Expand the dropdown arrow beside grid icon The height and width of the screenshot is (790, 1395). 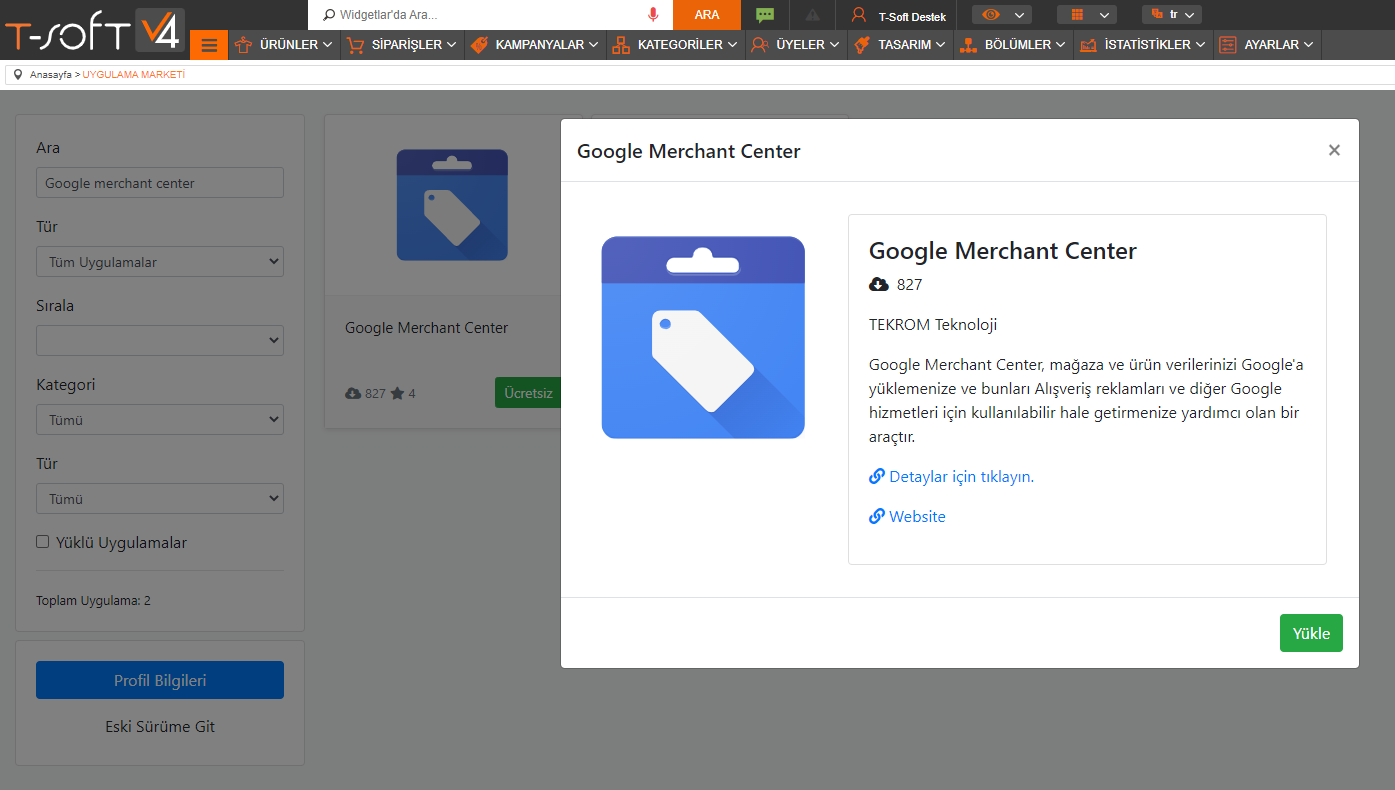[x=1104, y=15]
